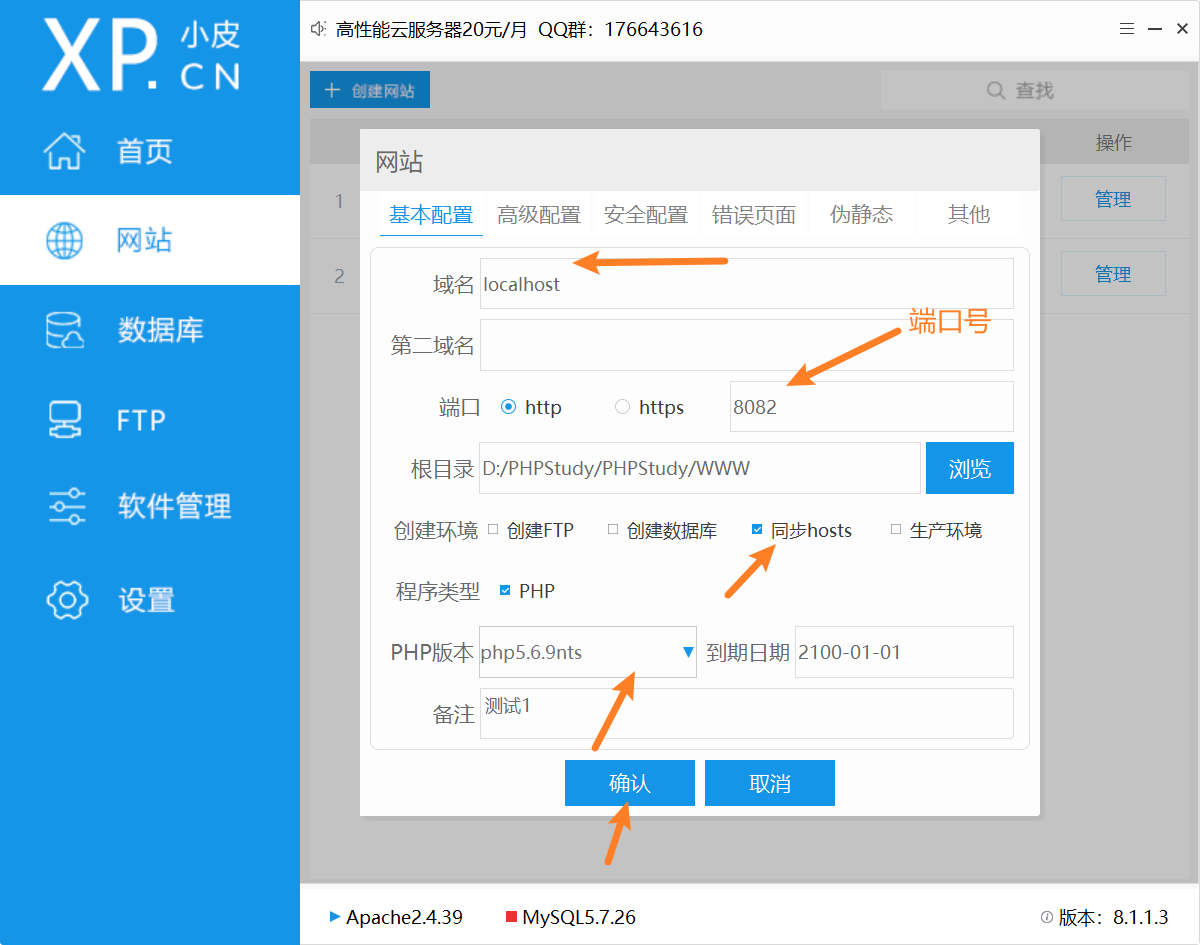
Task: Click the 取消 button
Action: click(x=770, y=783)
